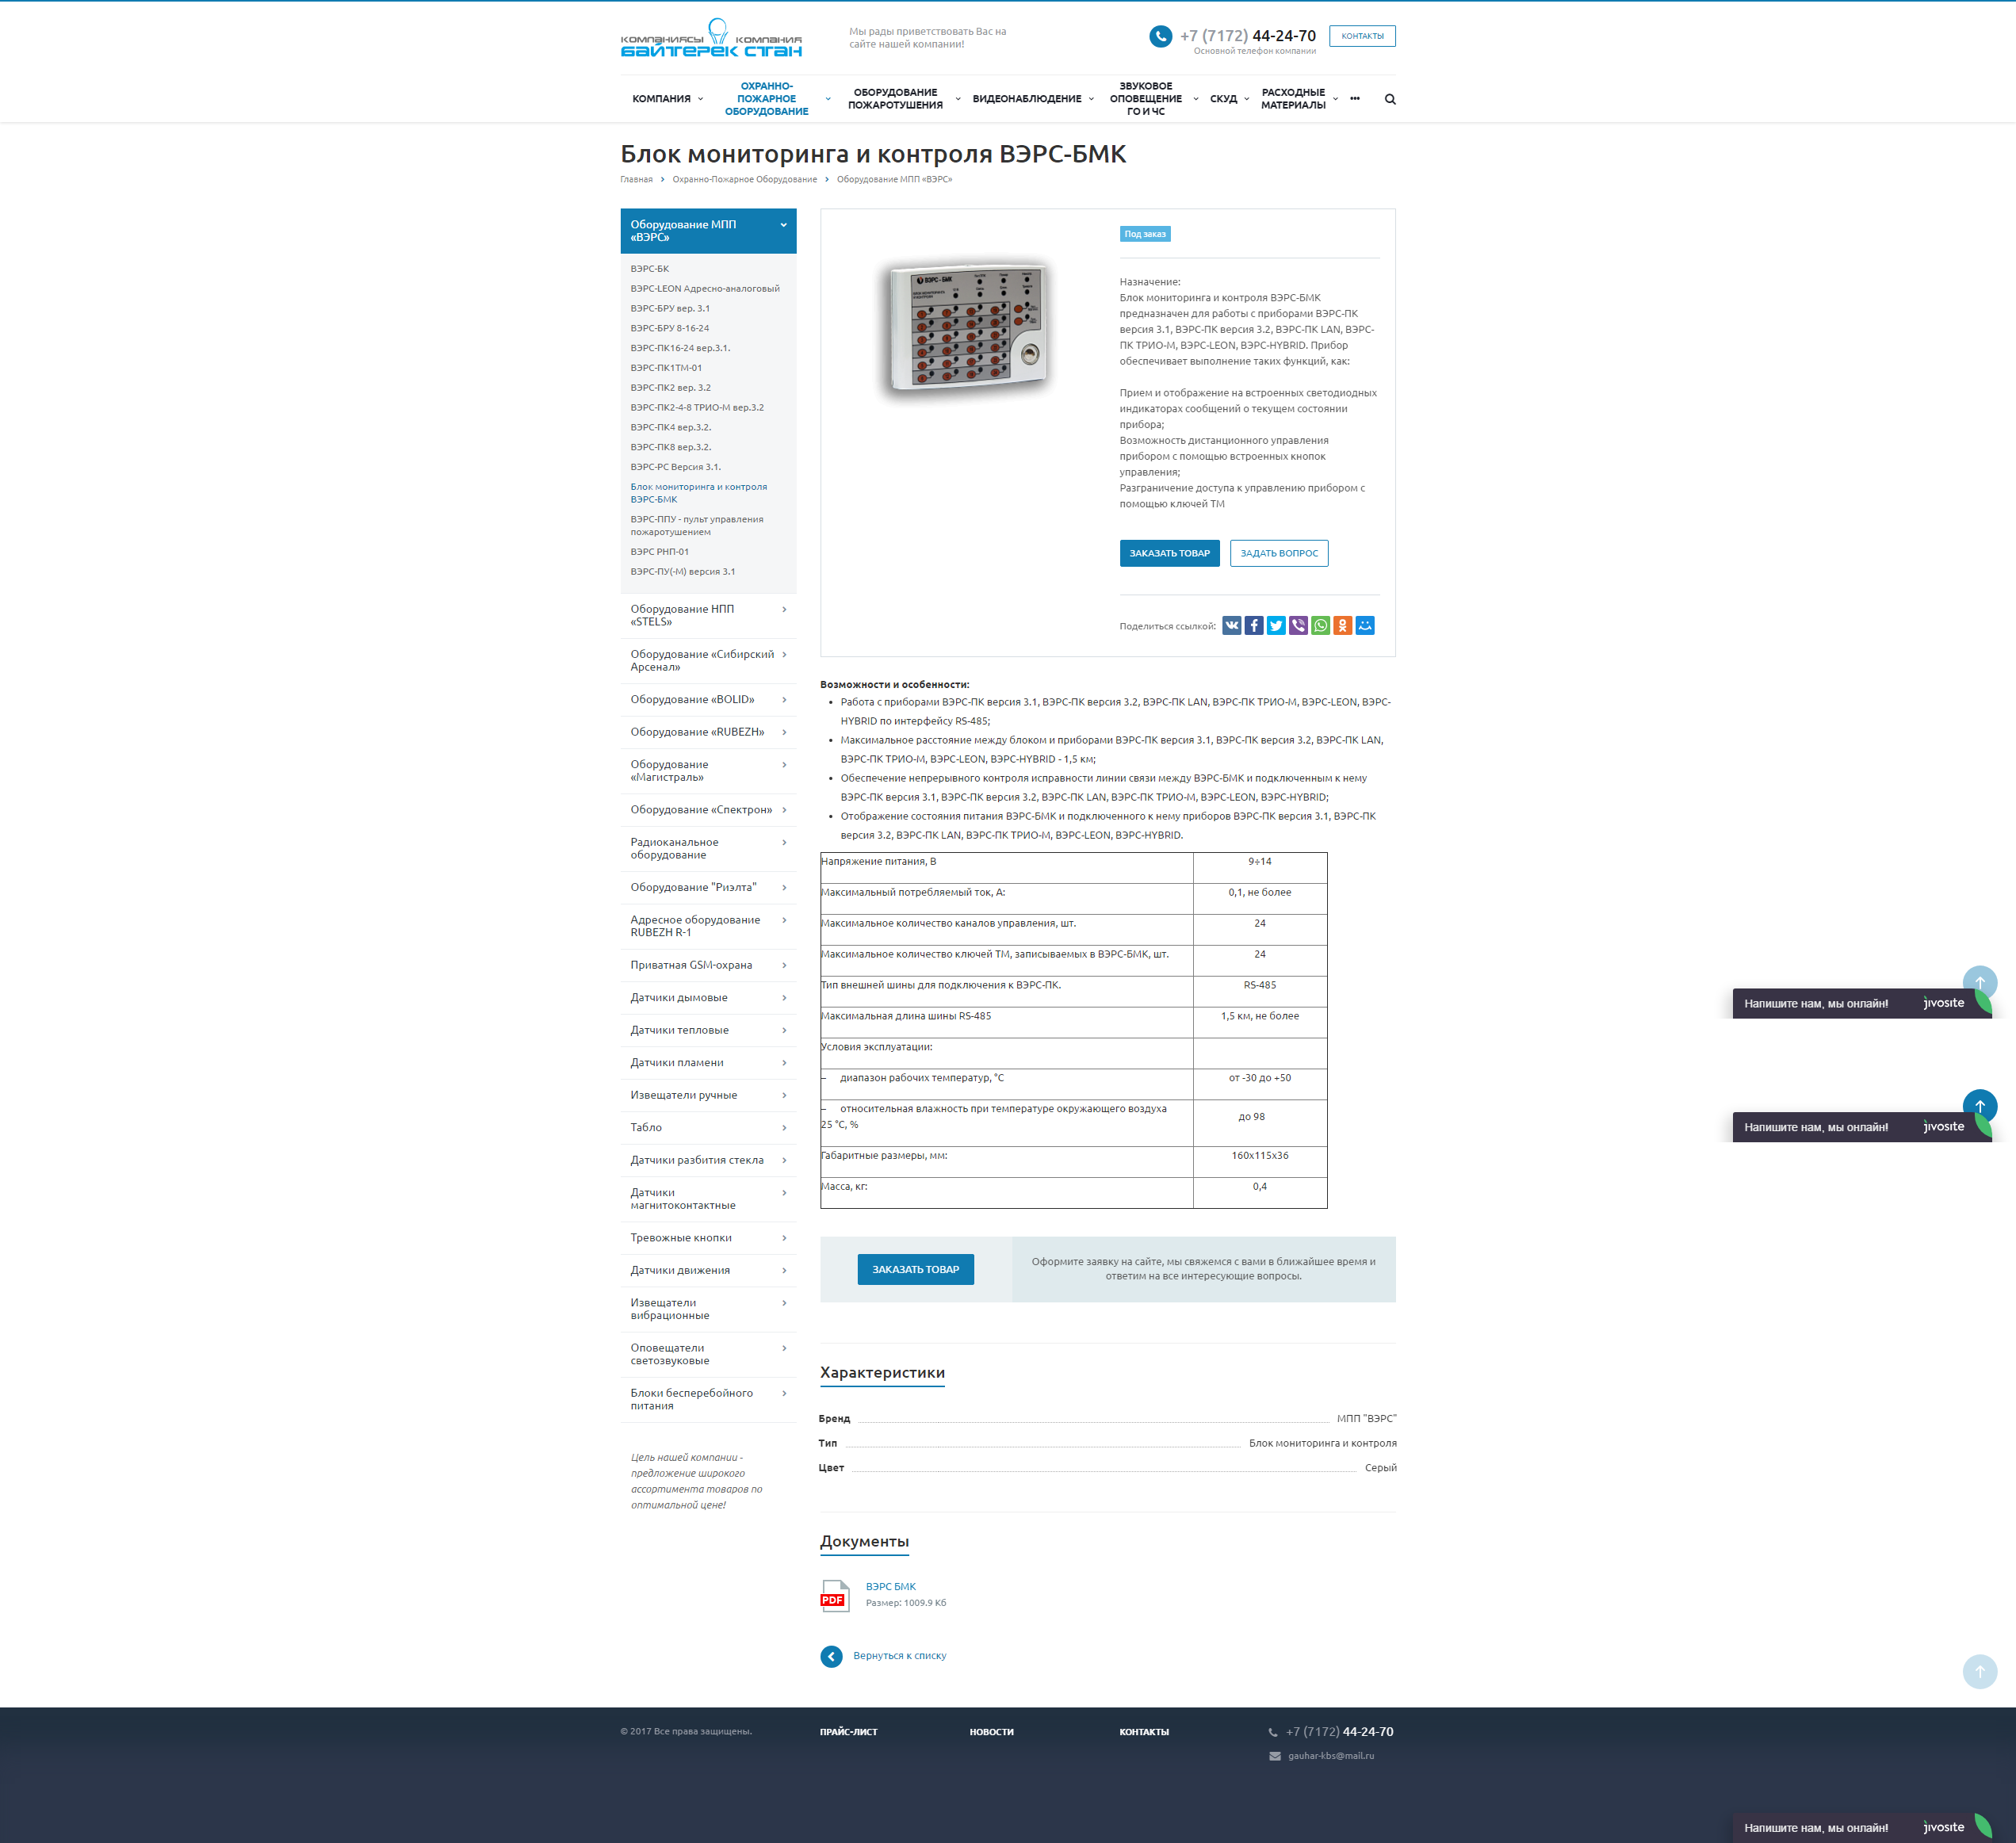Expand the Оборудование пожаротушения menu chevron
Viewport: 2016px width, 1843px height.
click(958, 99)
